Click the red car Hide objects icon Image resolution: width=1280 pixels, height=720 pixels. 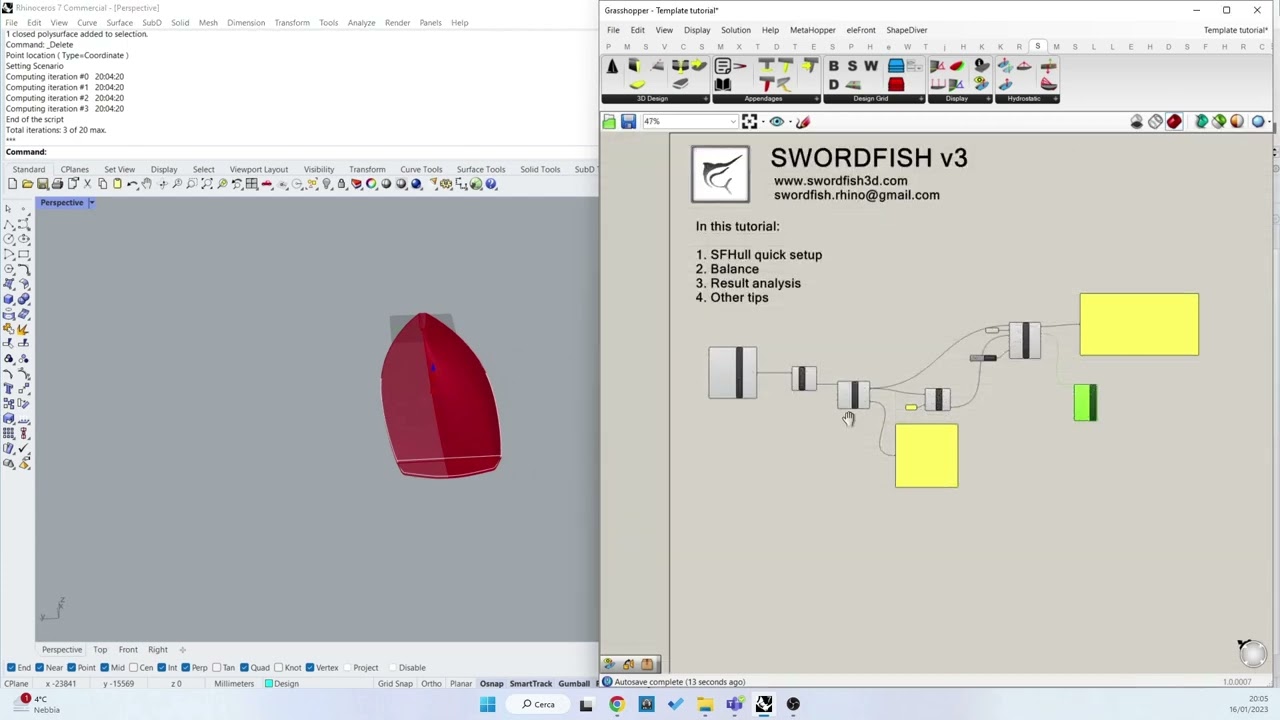click(266, 184)
